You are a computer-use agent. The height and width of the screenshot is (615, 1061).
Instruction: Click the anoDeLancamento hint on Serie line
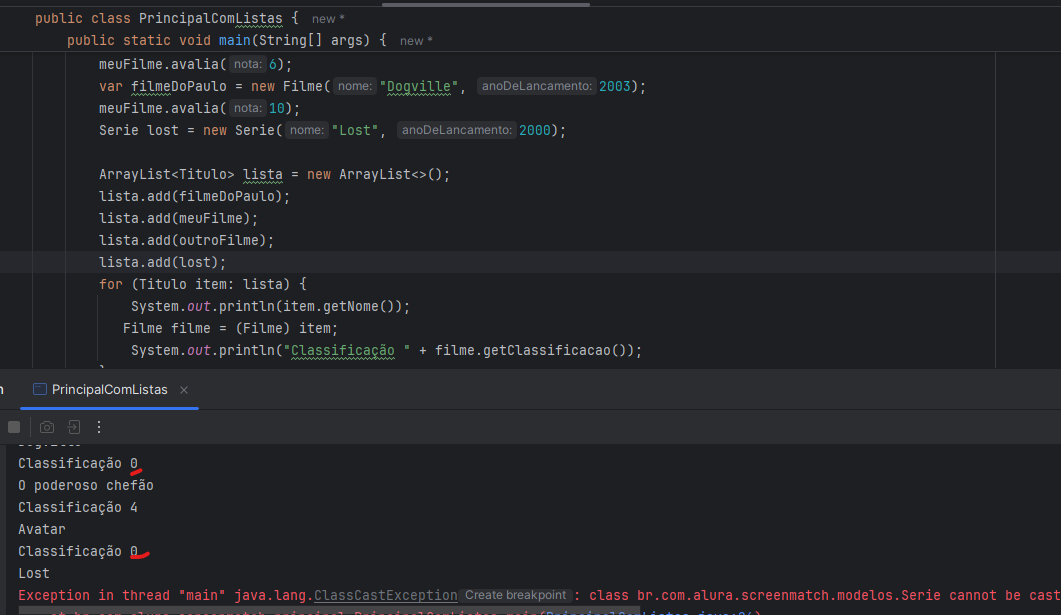pos(457,130)
